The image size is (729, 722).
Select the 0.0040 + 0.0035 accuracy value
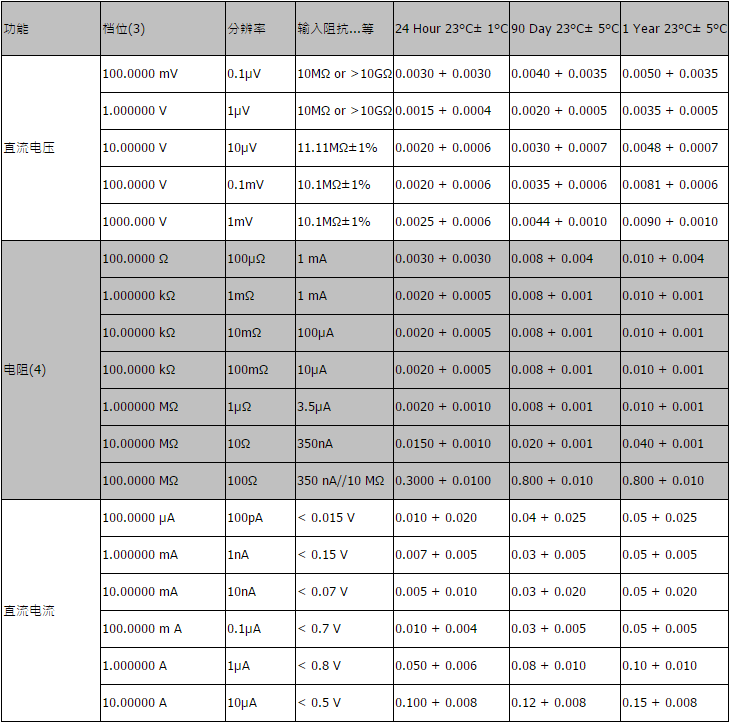[559, 74]
